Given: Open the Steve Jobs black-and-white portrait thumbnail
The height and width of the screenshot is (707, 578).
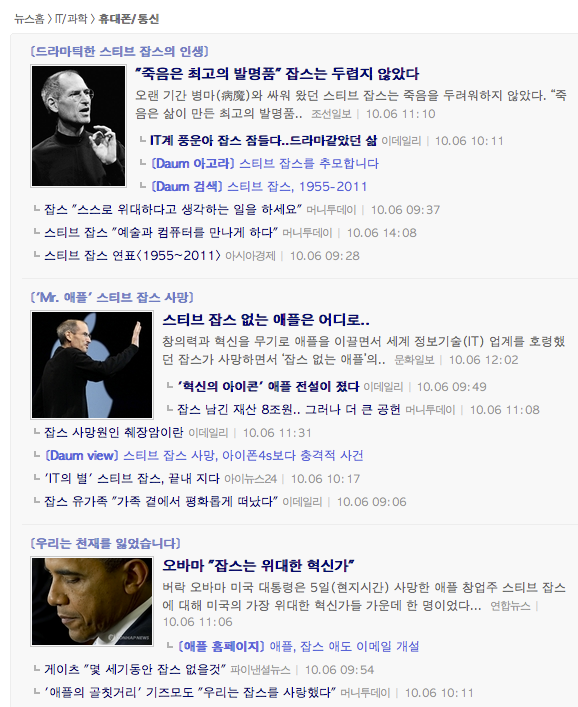Looking at the screenshot, I should (78, 126).
